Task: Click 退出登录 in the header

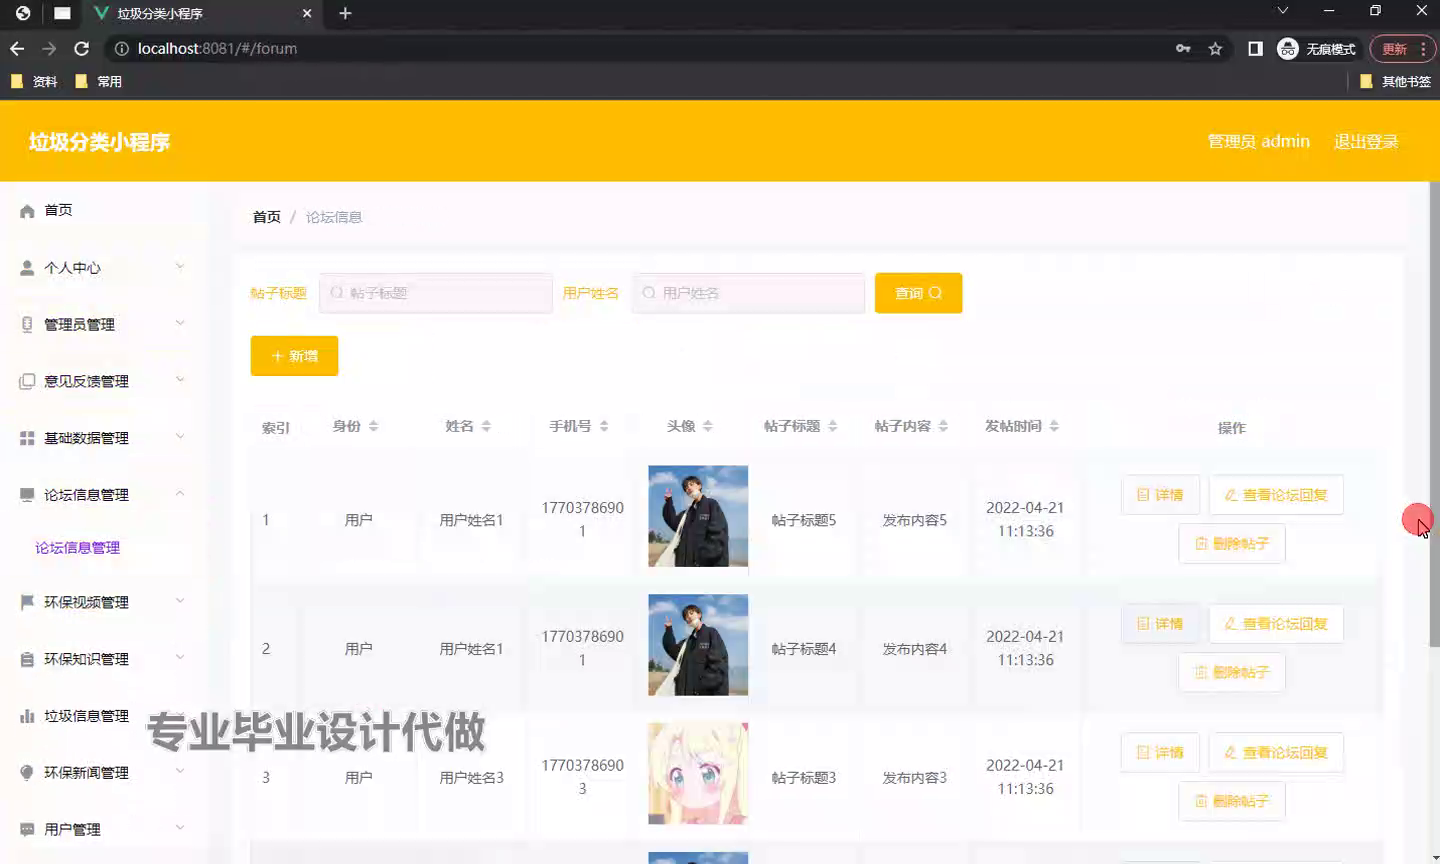Action: pos(1366,142)
